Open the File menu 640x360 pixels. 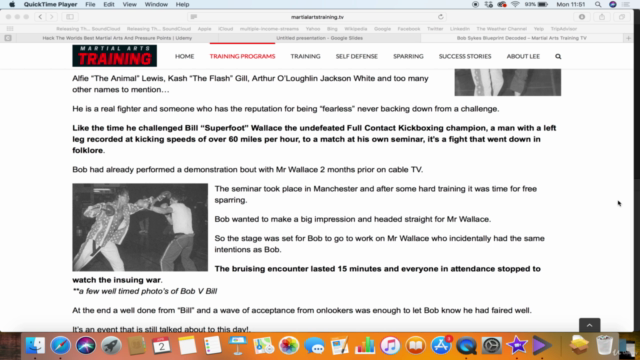tap(90, 4)
